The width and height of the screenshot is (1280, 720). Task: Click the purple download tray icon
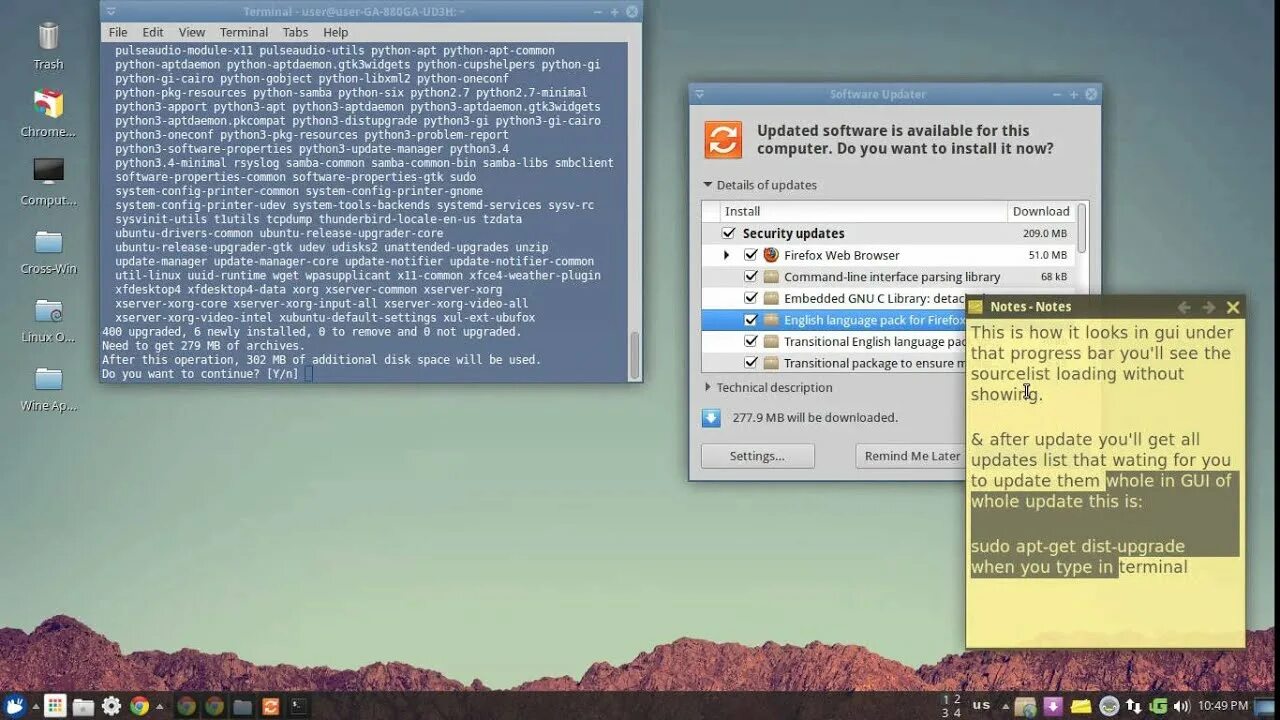coord(1053,706)
